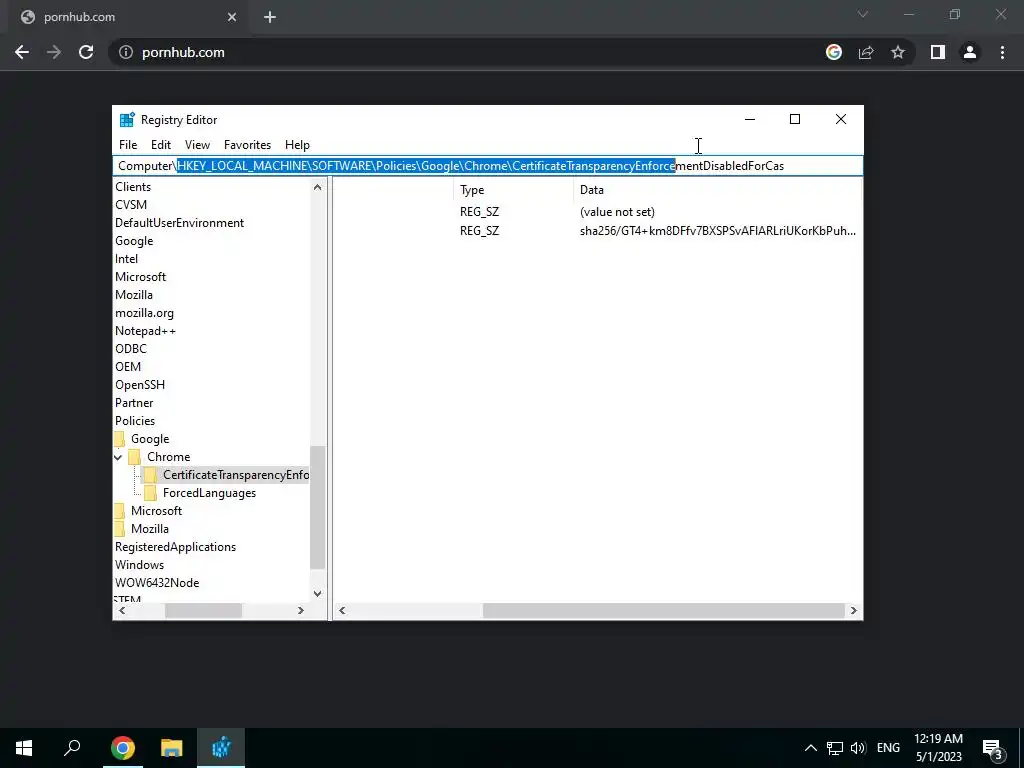Select the (value not set) entry
Screen dimensions: 1024x768
(617, 212)
